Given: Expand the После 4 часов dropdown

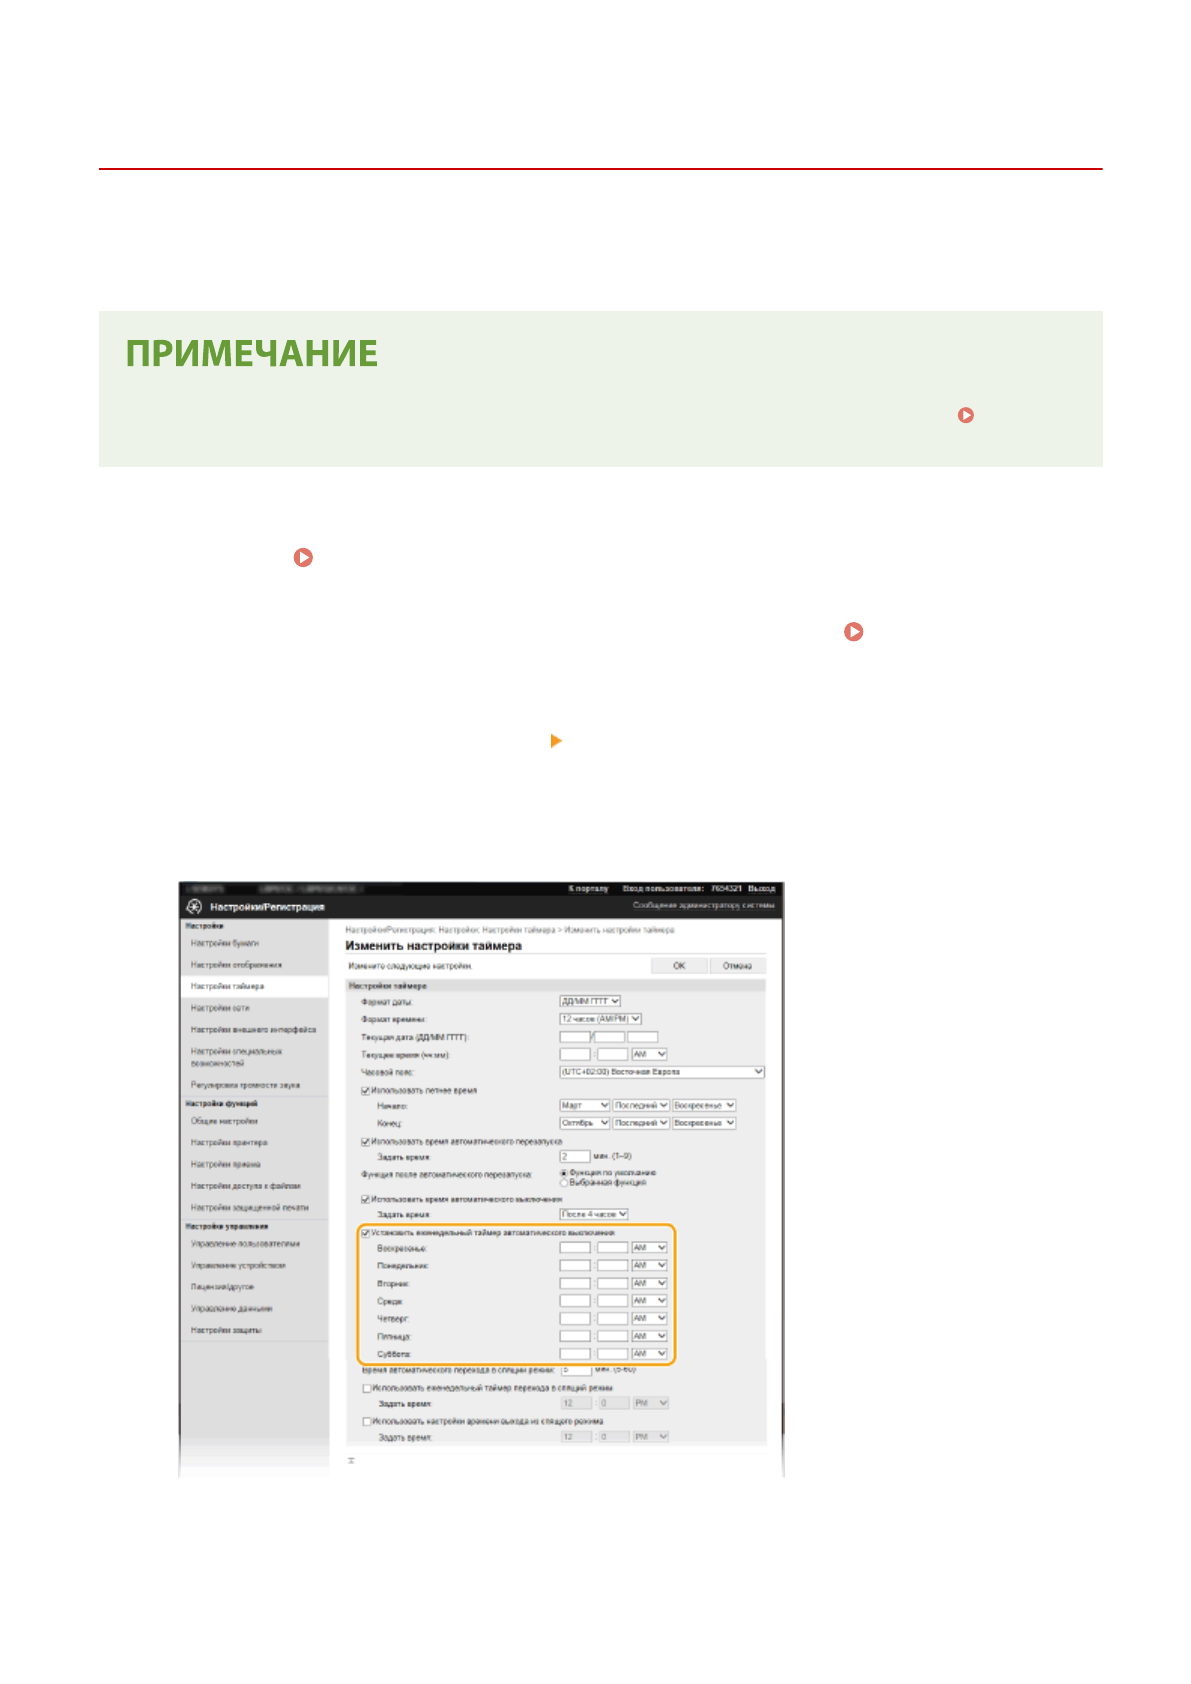Looking at the screenshot, I should click(x=594, y=1214).
